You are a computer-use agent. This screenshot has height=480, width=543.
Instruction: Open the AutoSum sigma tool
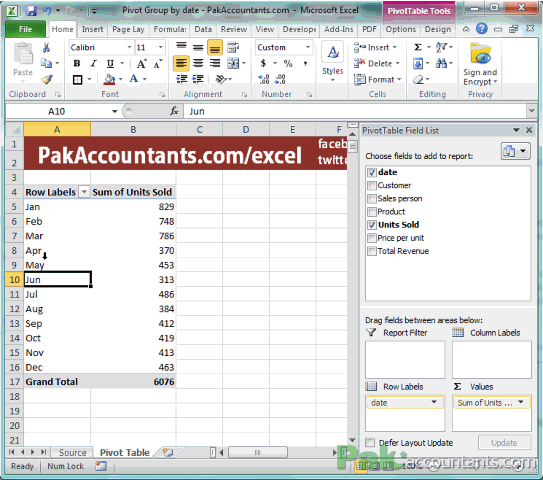pyautogui.click(x=418, y=47)
